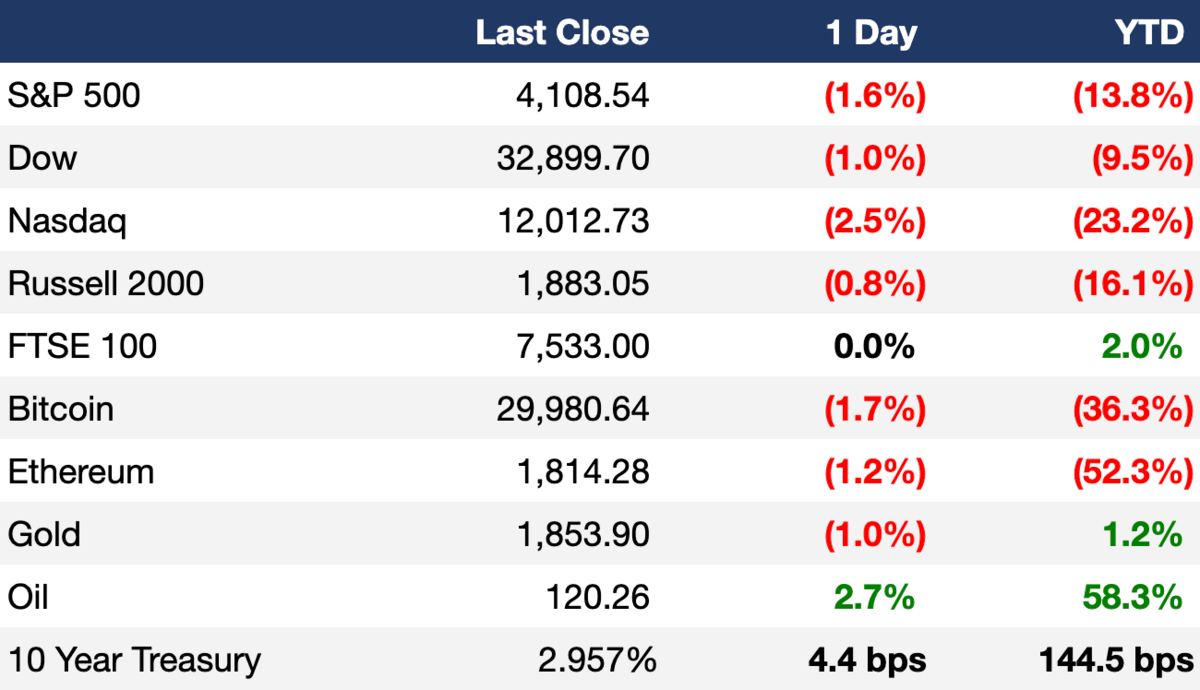Select Treasury YTD value 144.5 bps
This screenshot has height=690, width=1200.
pyautogui.click(x=1118, y=660)
